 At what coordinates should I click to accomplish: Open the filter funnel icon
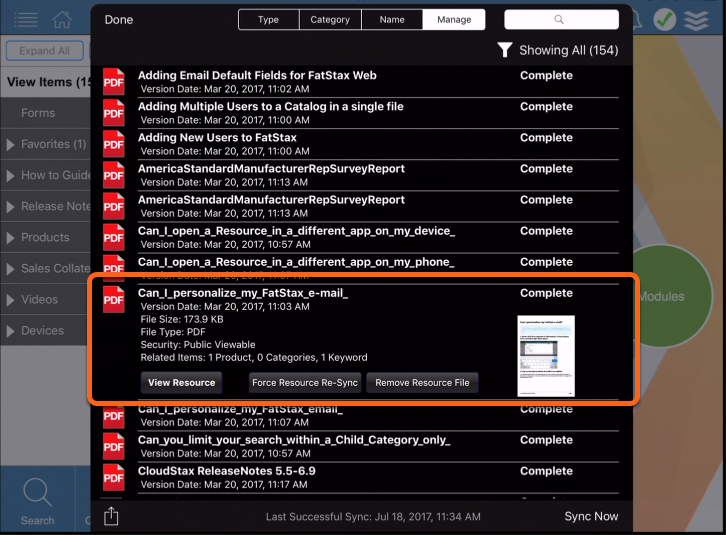coord(505,50)
